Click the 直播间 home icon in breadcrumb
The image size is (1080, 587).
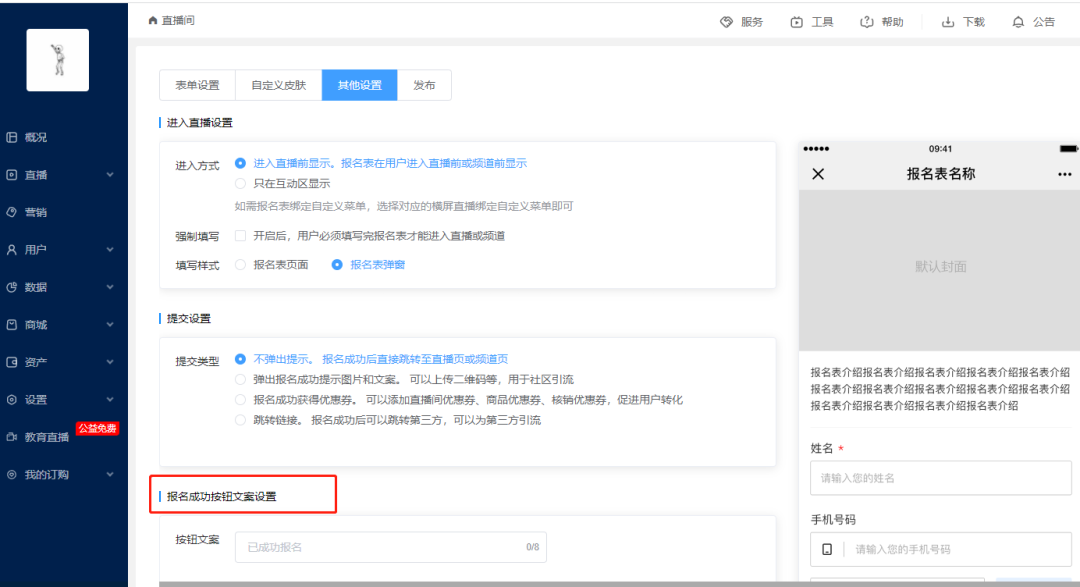153,21
